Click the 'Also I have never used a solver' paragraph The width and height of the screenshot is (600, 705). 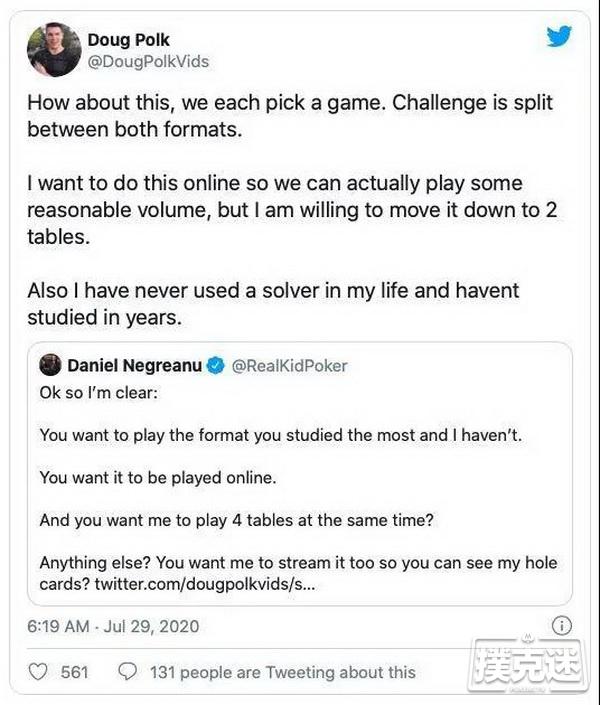pyautogui.click(x=273, y=304)
